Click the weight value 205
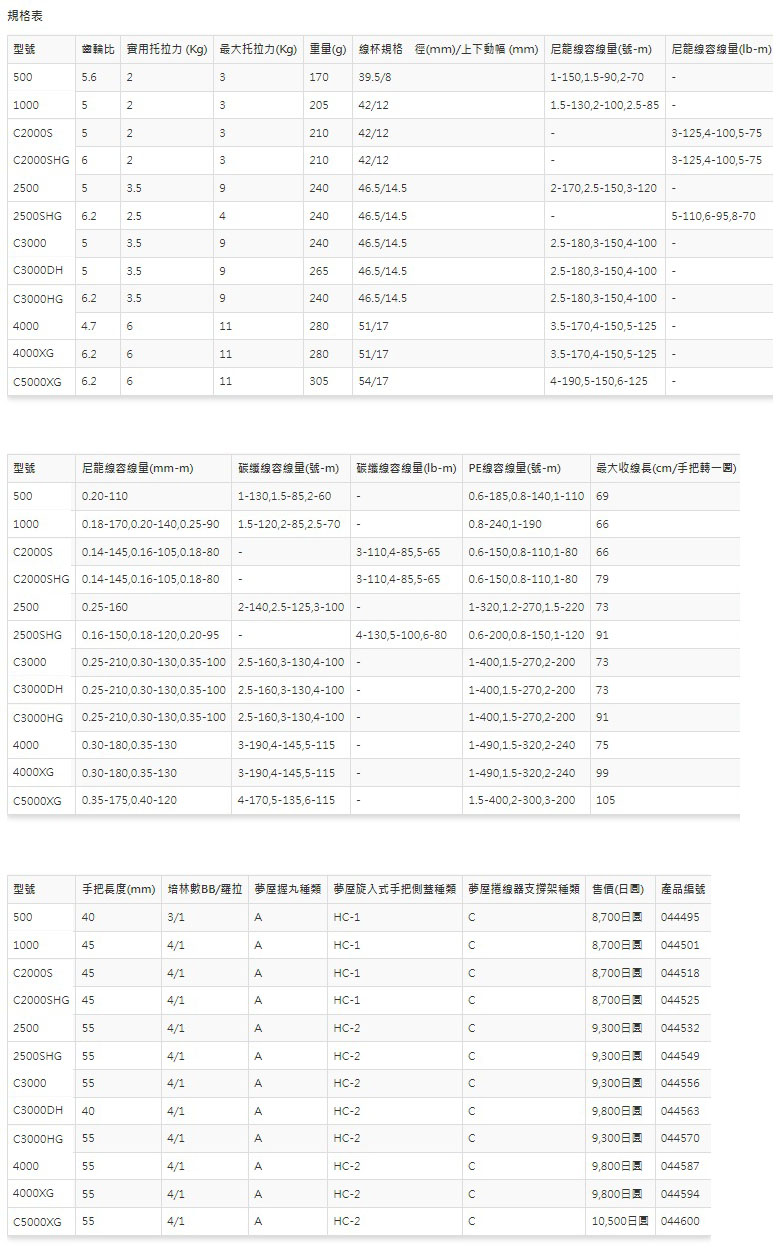 (319, 105)
